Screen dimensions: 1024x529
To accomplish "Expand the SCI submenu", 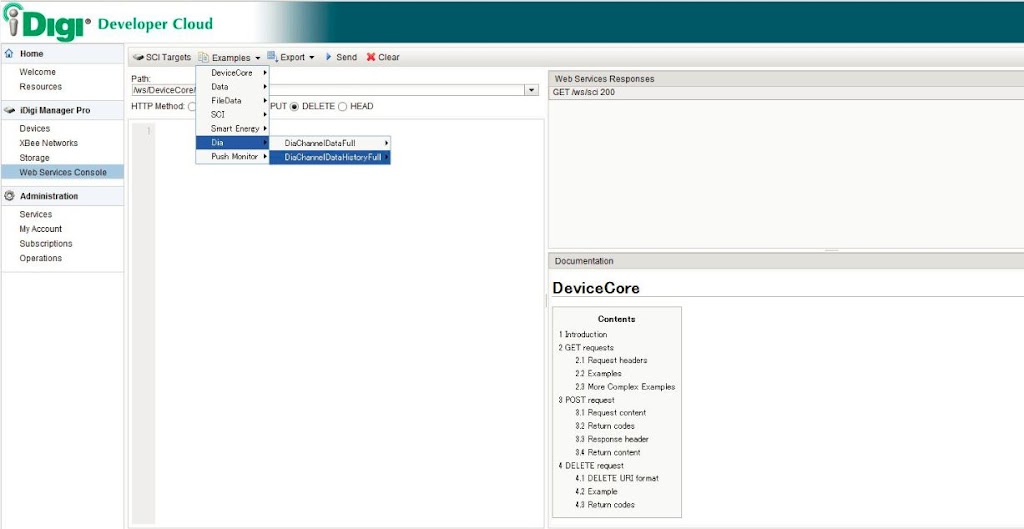I will tap(233, 114).
